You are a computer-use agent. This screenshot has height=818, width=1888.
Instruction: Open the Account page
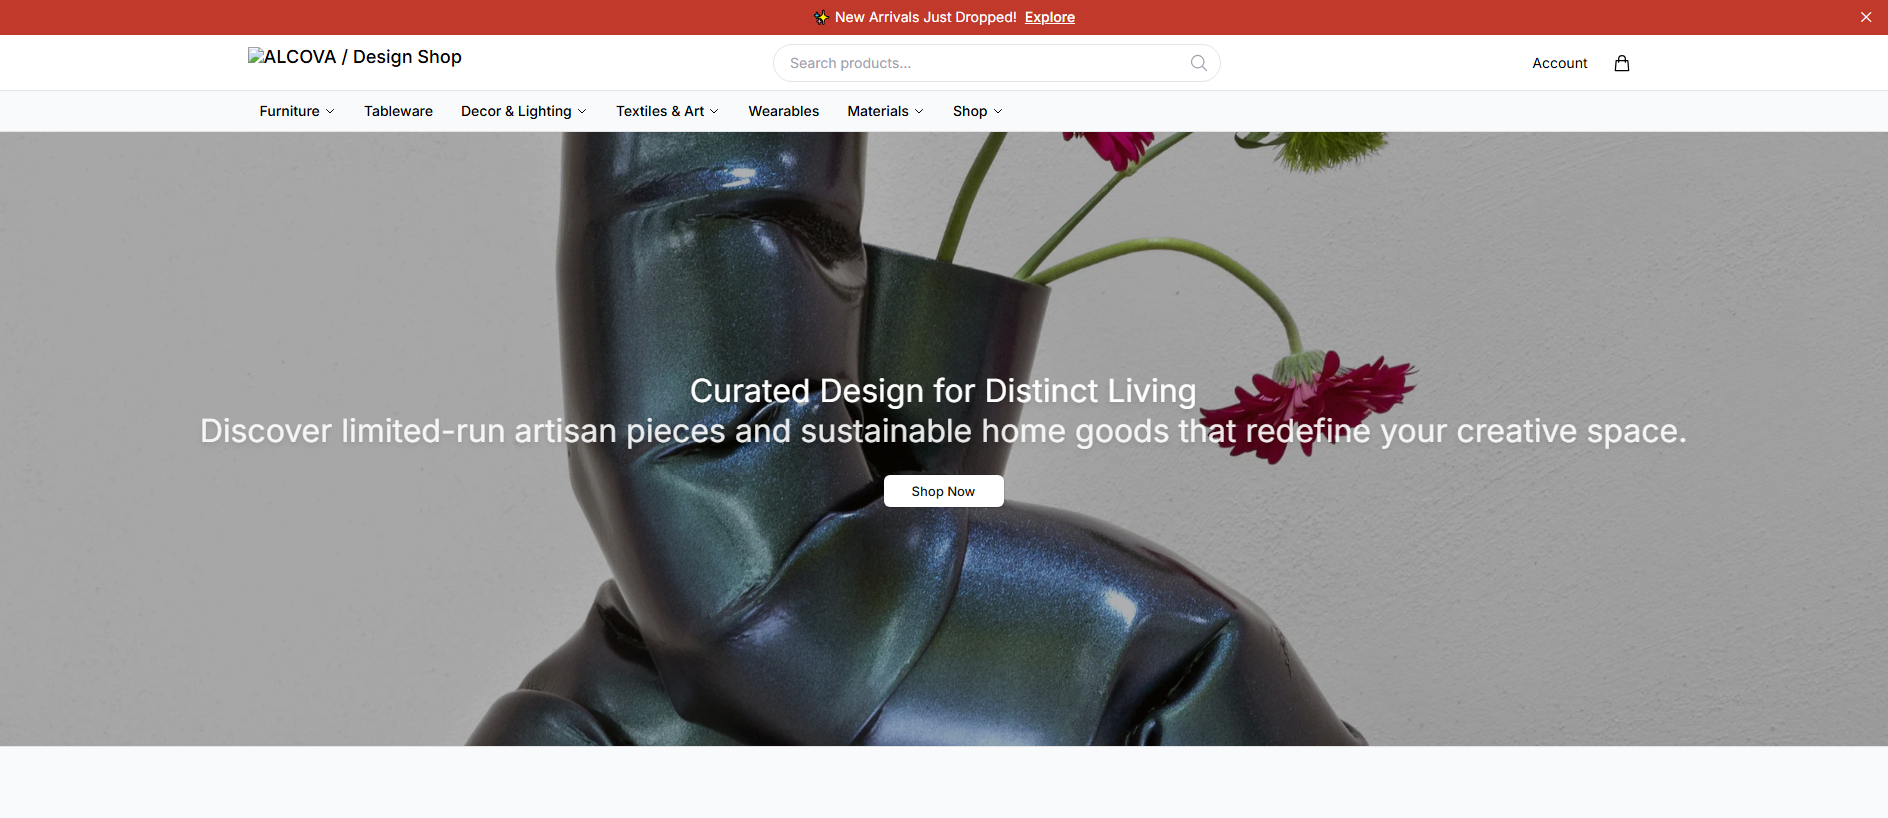click(x=1560, y=63)
